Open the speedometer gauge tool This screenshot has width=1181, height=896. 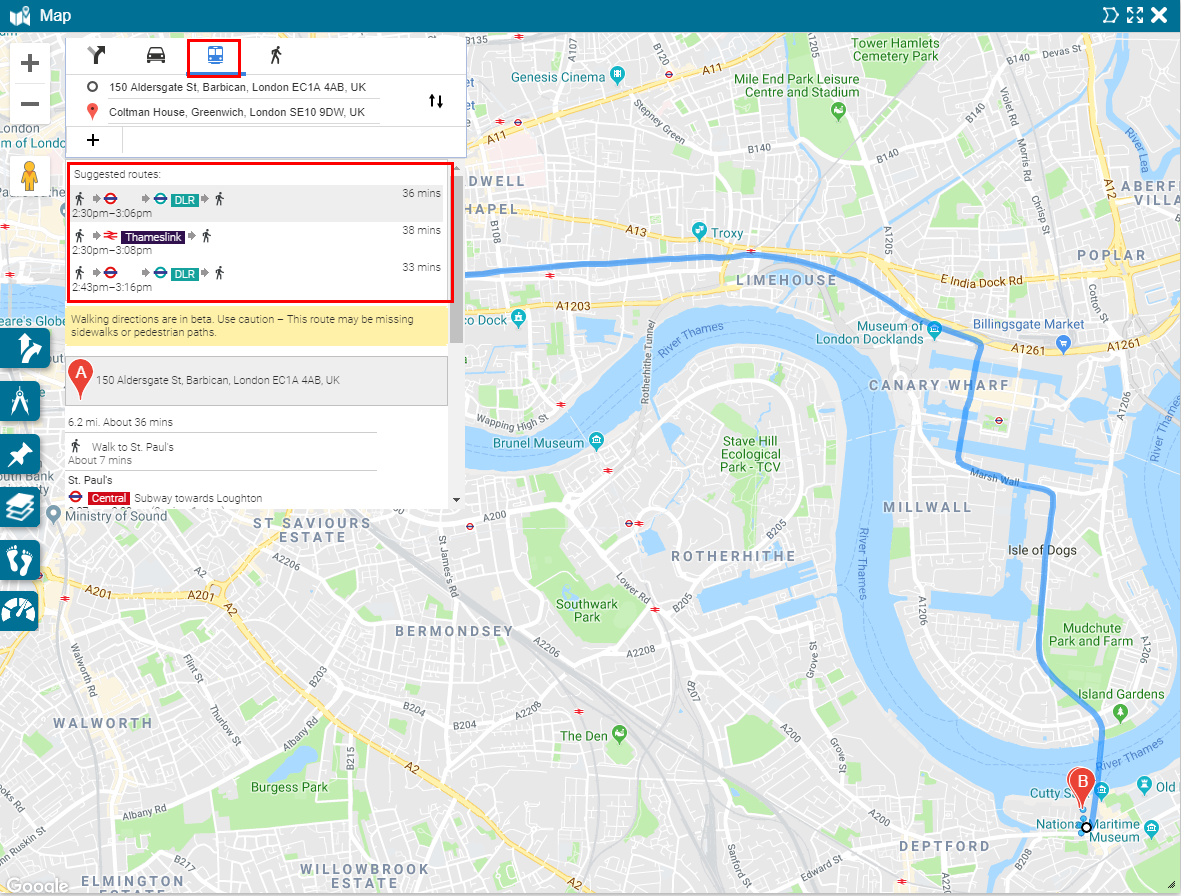[x=21, y=612]
